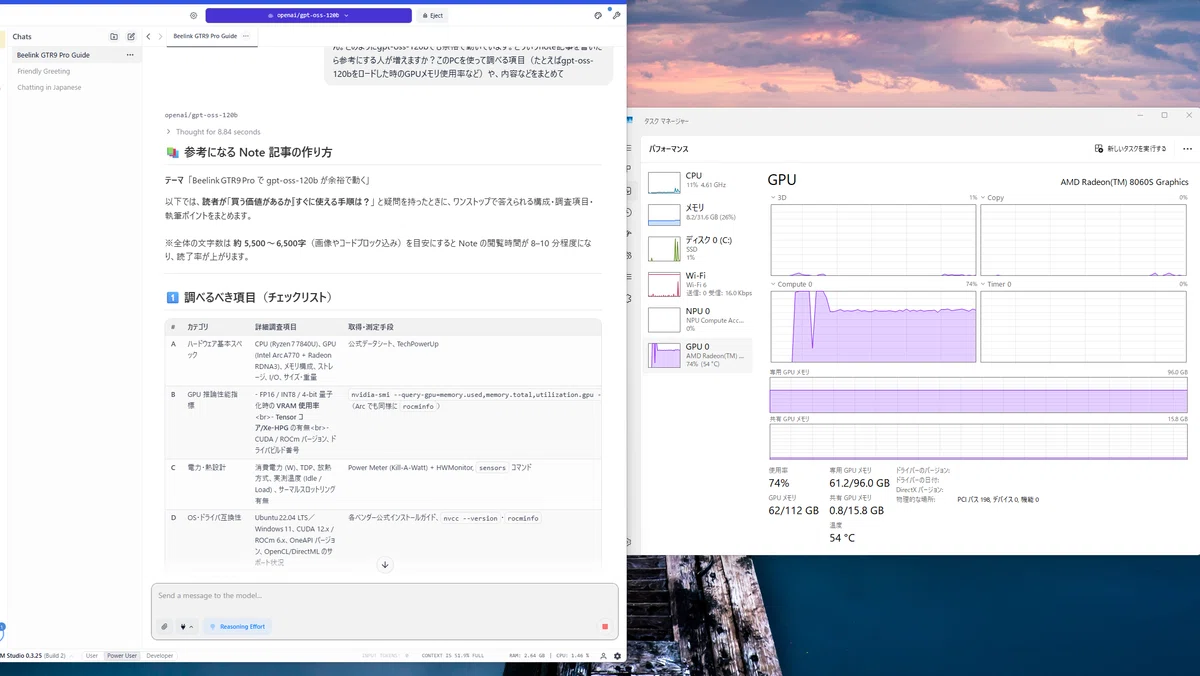1200x676 pixels.
Task: Jump to the latest message with down arrow
Action: click(385, 565)
